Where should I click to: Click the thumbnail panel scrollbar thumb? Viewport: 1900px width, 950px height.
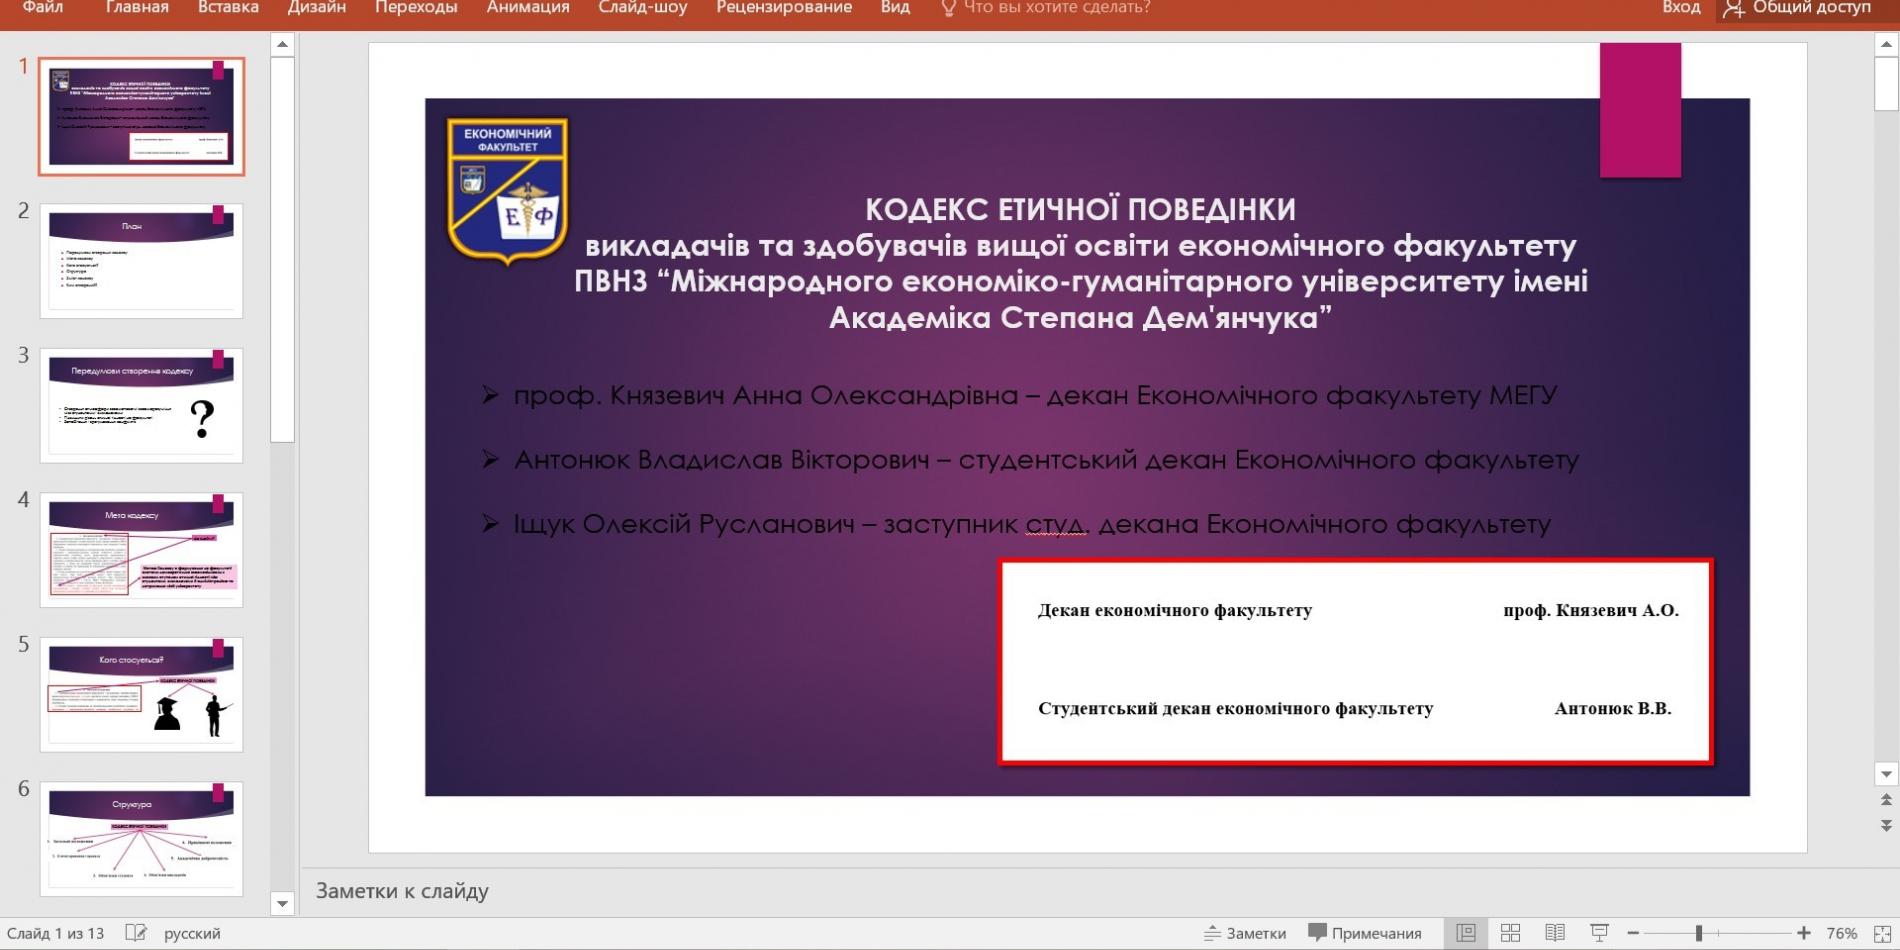pyautogui.click(x=282, y=250)
